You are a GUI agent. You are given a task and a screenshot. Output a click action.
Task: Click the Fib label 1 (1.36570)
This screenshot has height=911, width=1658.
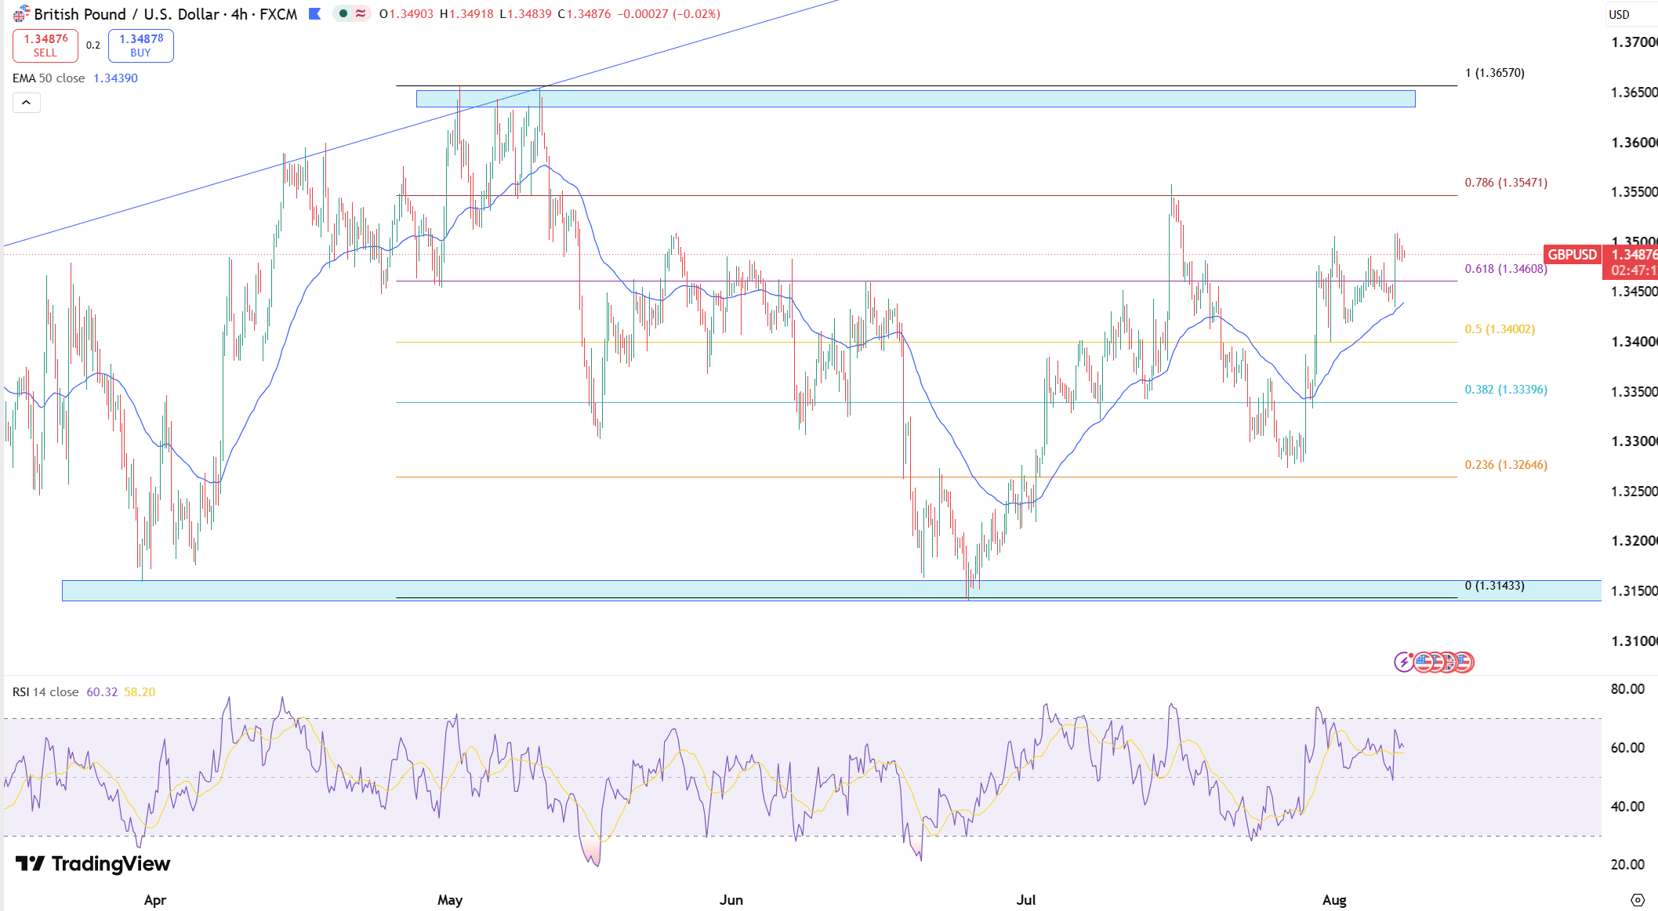coord(1495,73)
